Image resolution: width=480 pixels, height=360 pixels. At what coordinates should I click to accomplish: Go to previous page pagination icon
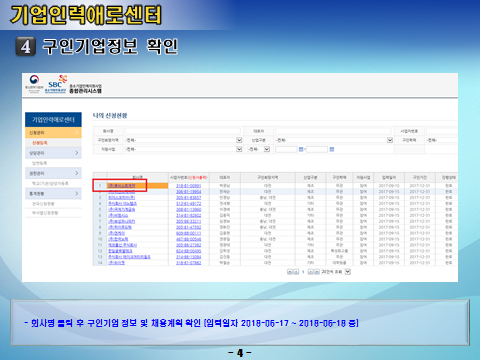coord(296,272)
